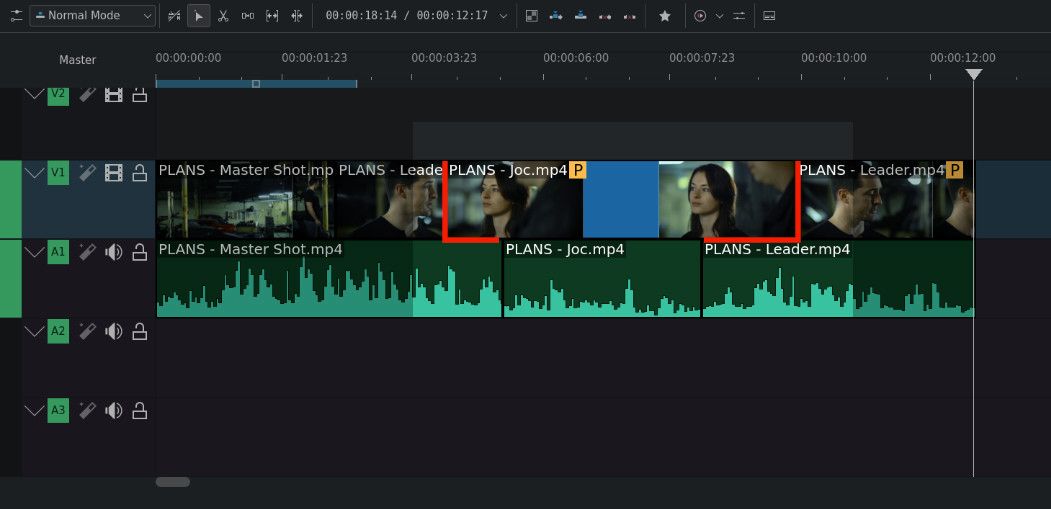Open the timeline settings hamburger menu
The width and height of the screenshot is (1051, 509).
click(14, 16)
